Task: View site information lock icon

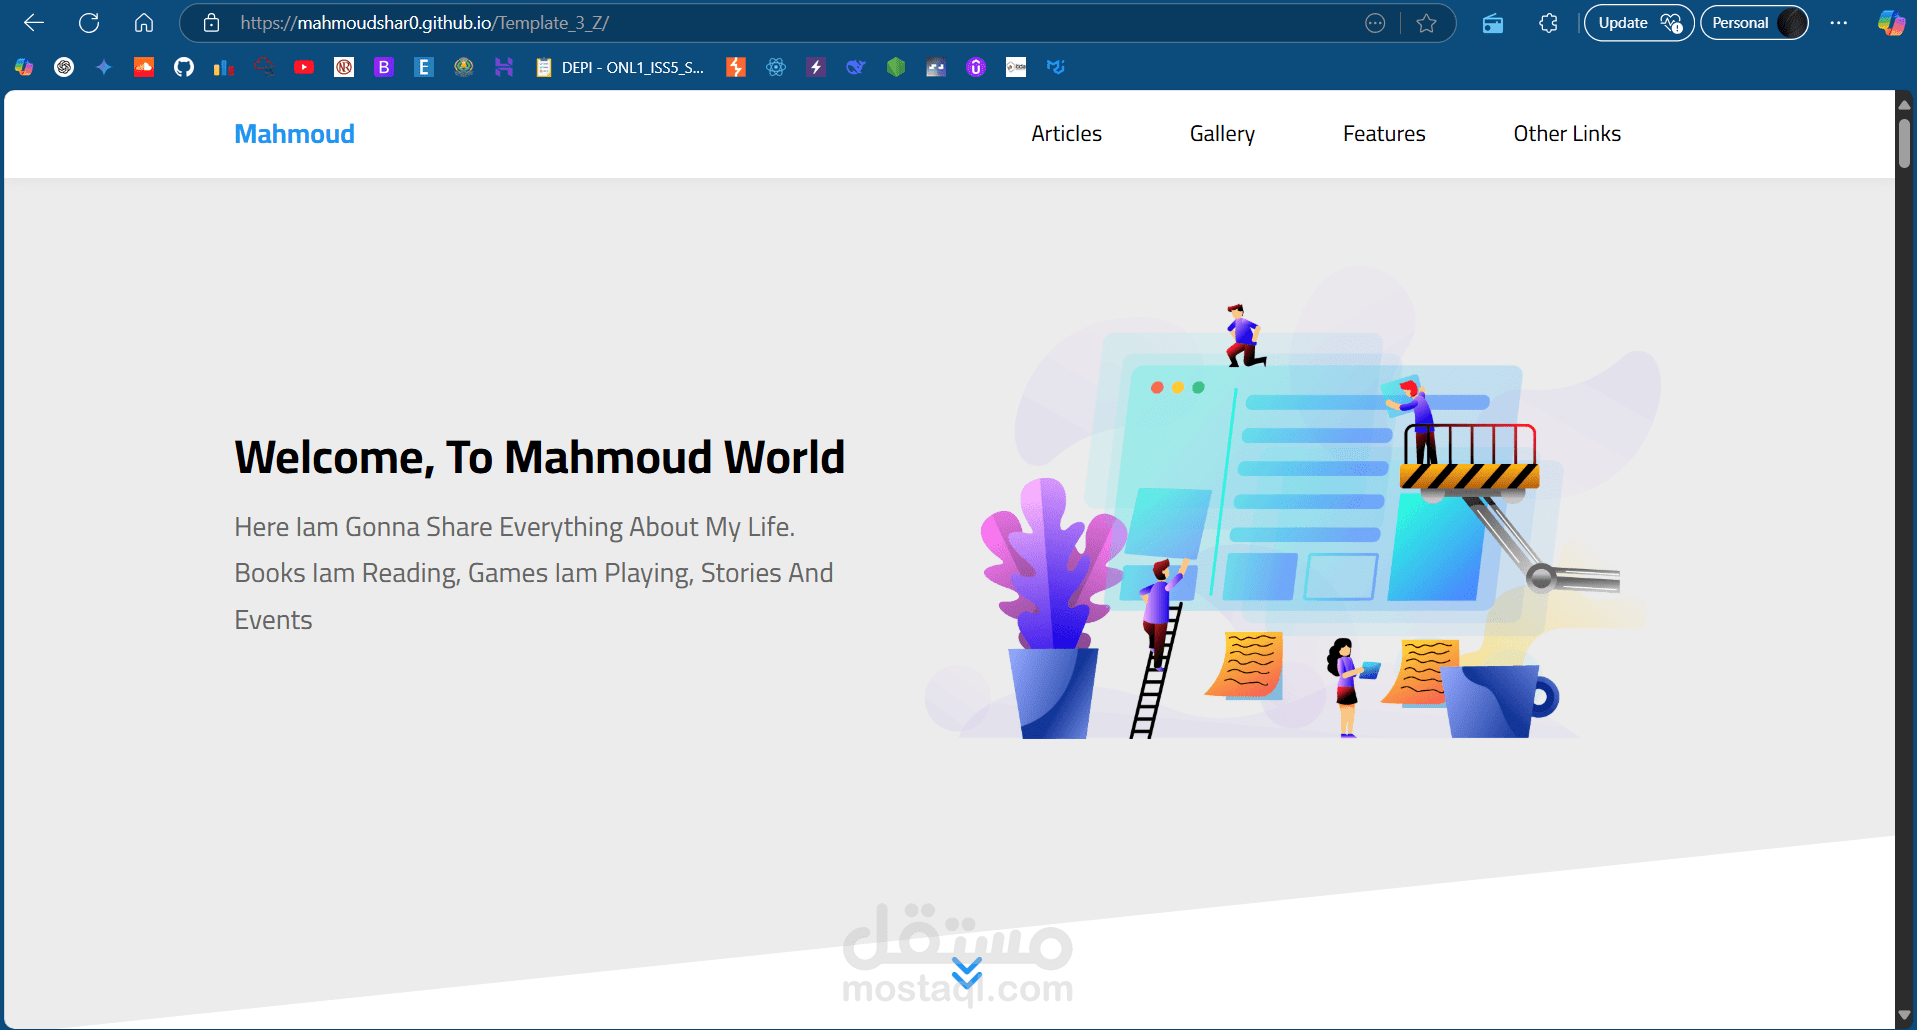Action: click(211, 23)
